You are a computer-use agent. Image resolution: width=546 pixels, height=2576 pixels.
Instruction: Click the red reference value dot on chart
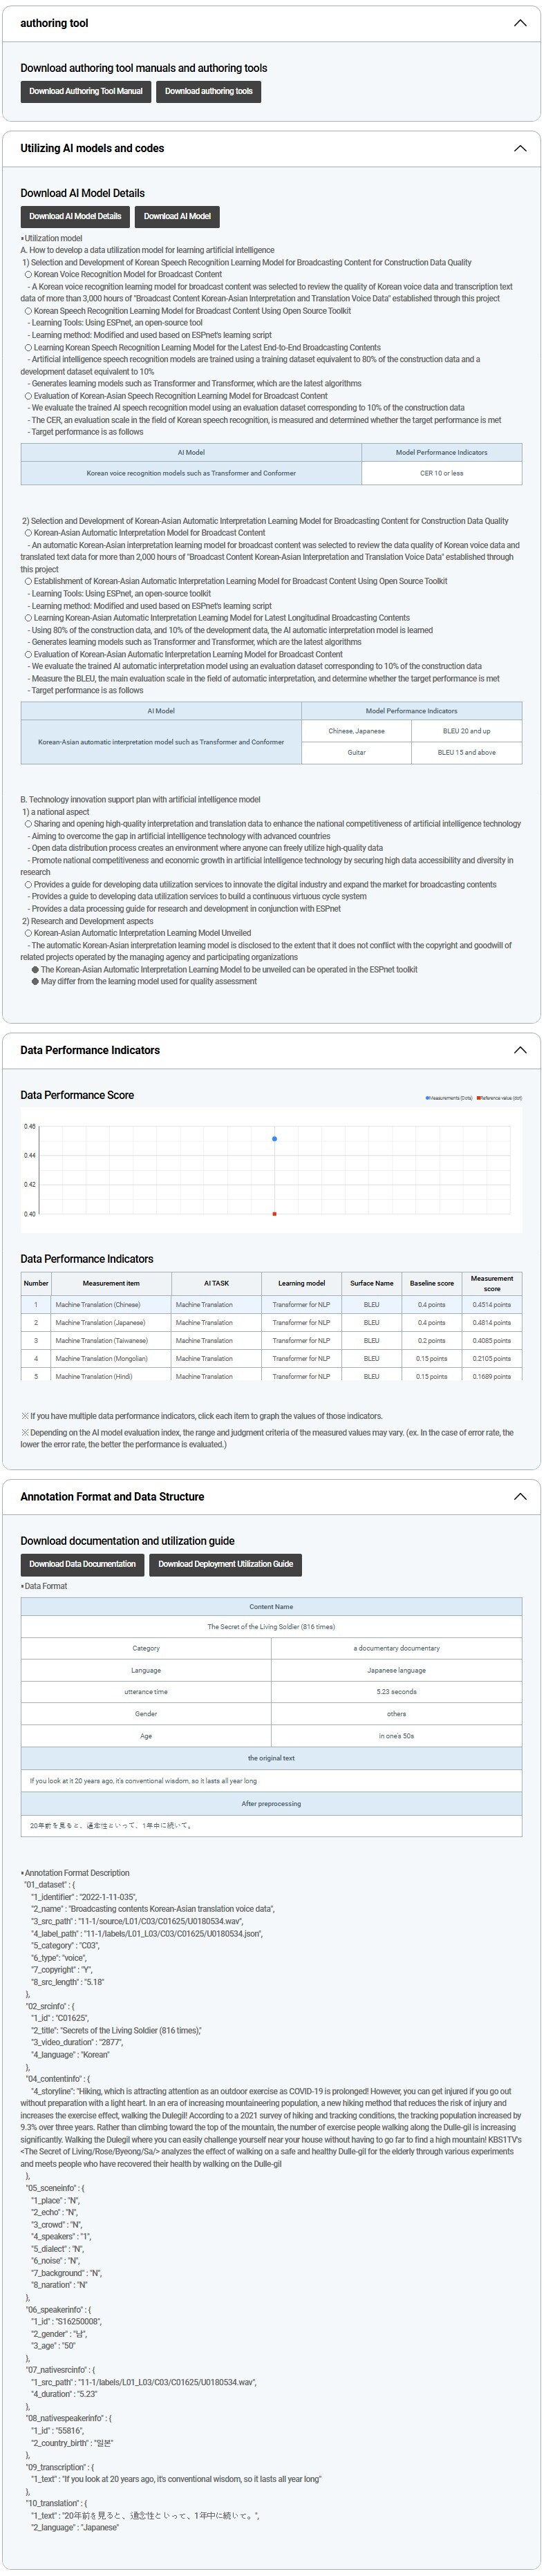[x=275, y=1214]
